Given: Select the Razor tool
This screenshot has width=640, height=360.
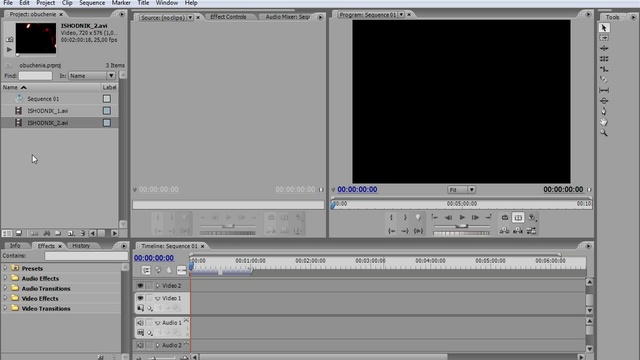Looking at the screenshot, I should pyautogui.click(x=604, y=80).
